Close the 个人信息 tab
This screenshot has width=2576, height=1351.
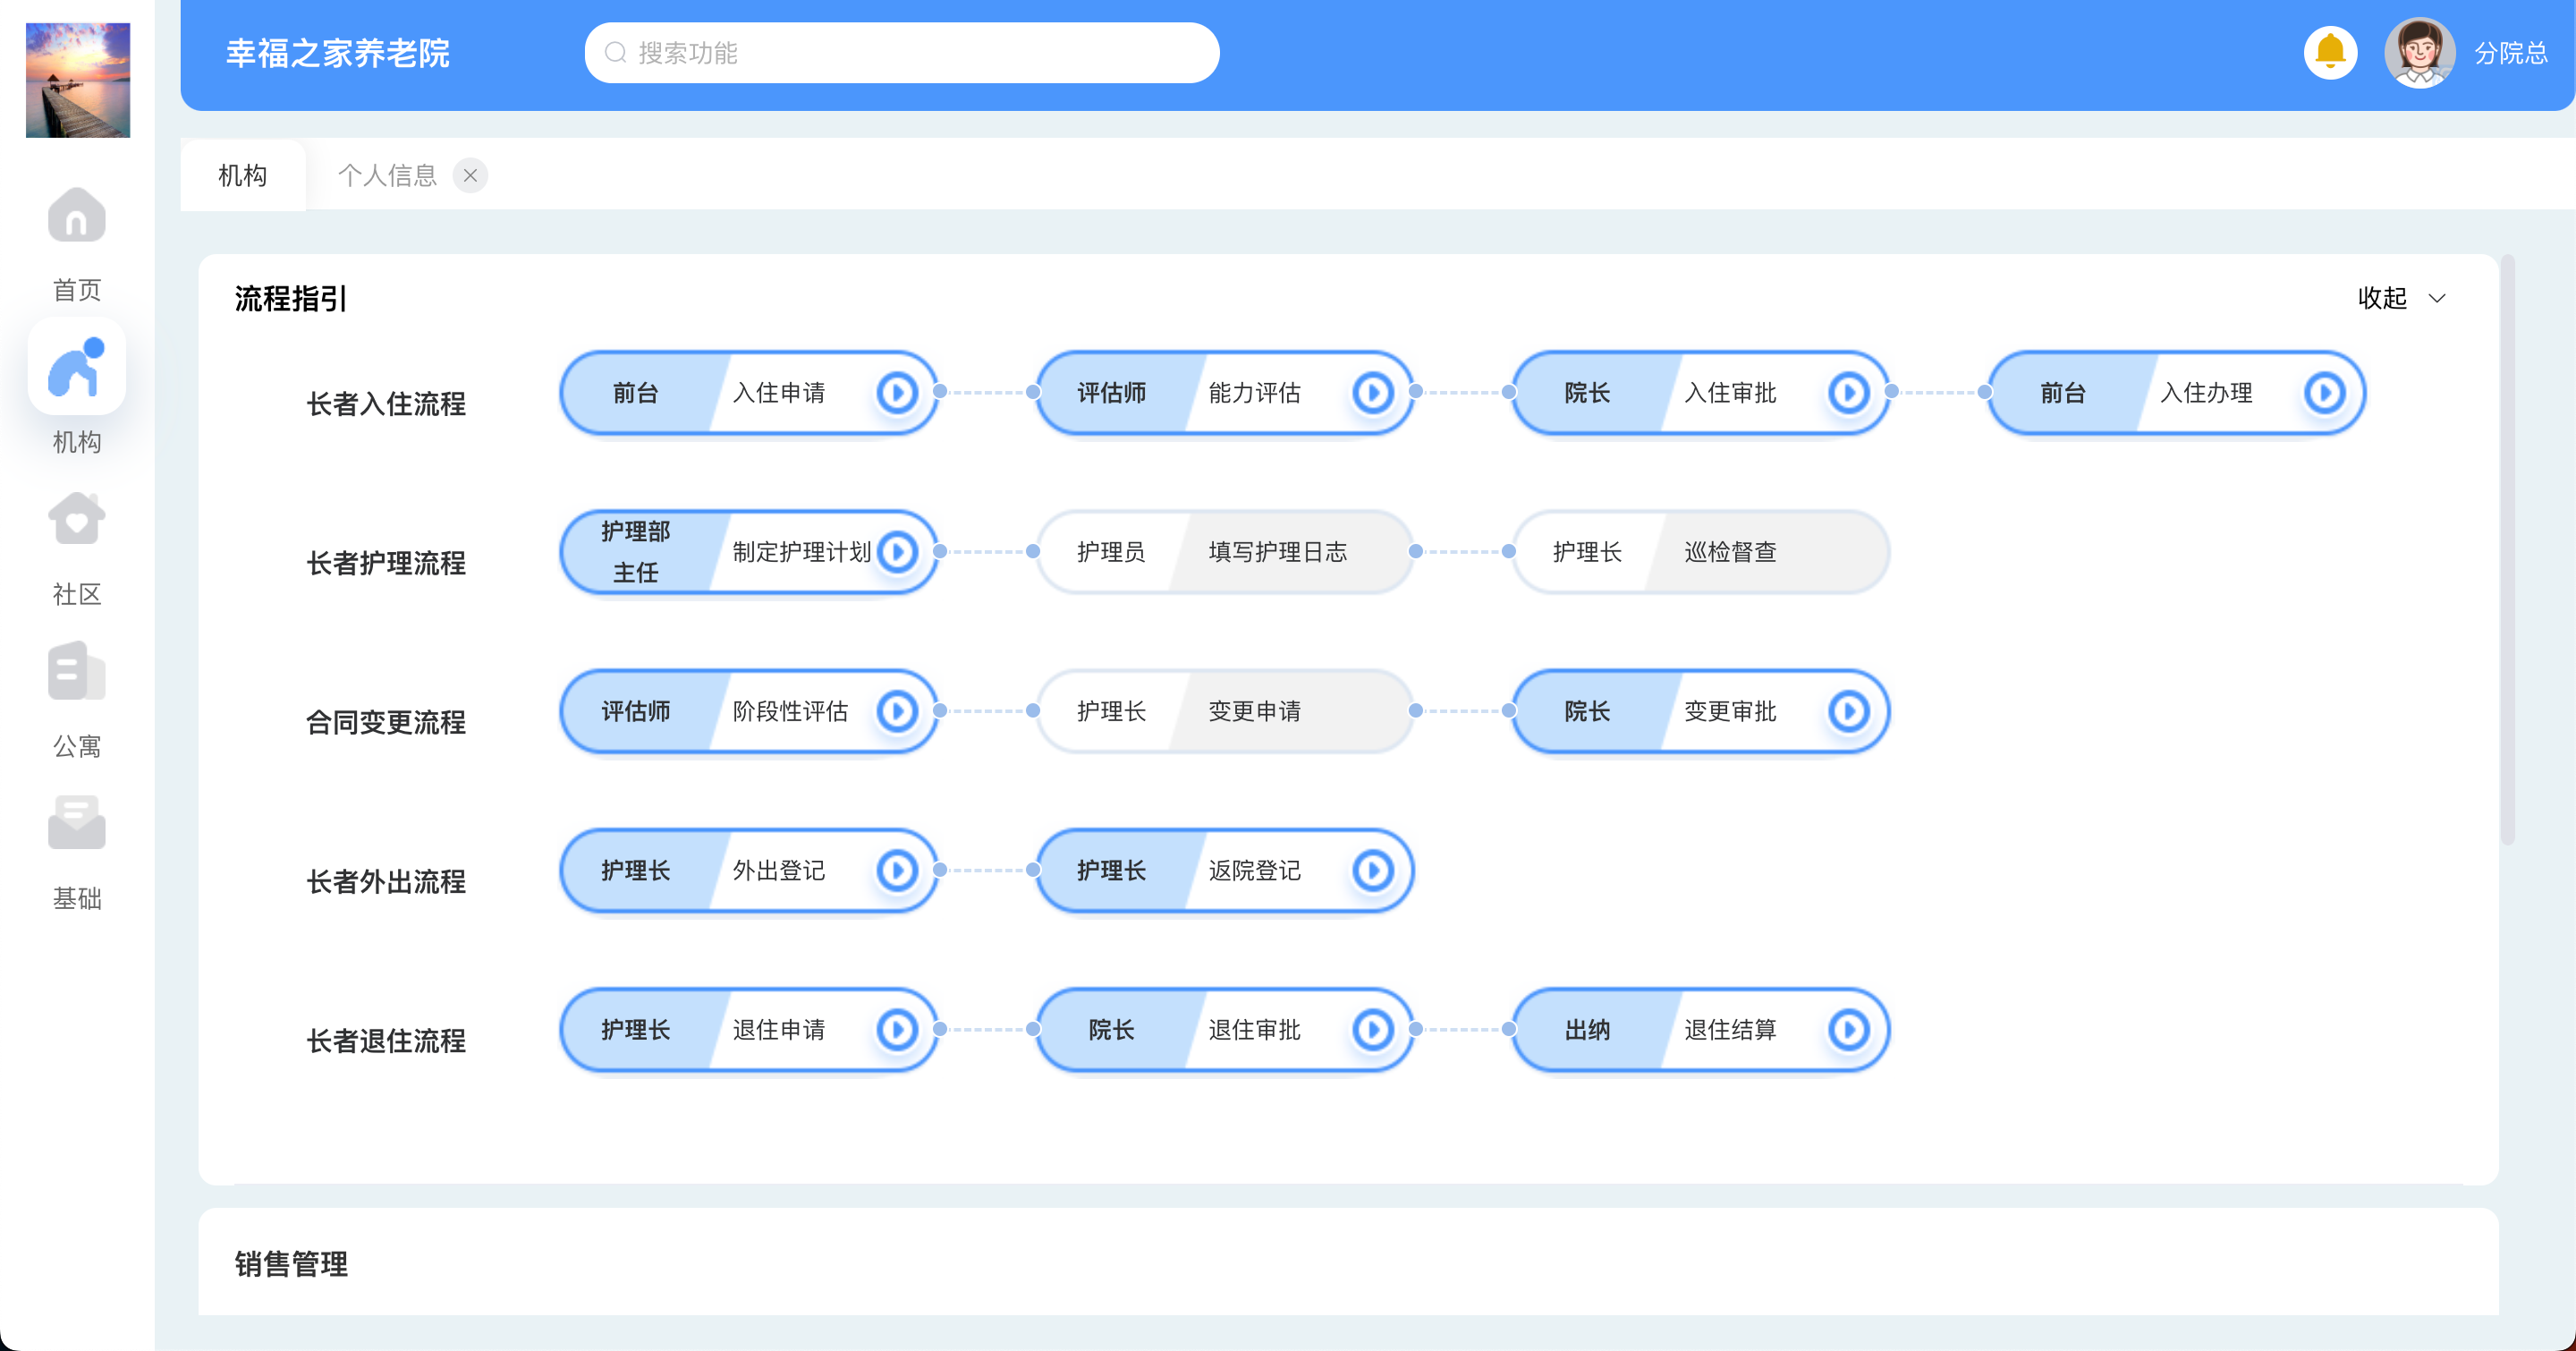coord(470,176)
